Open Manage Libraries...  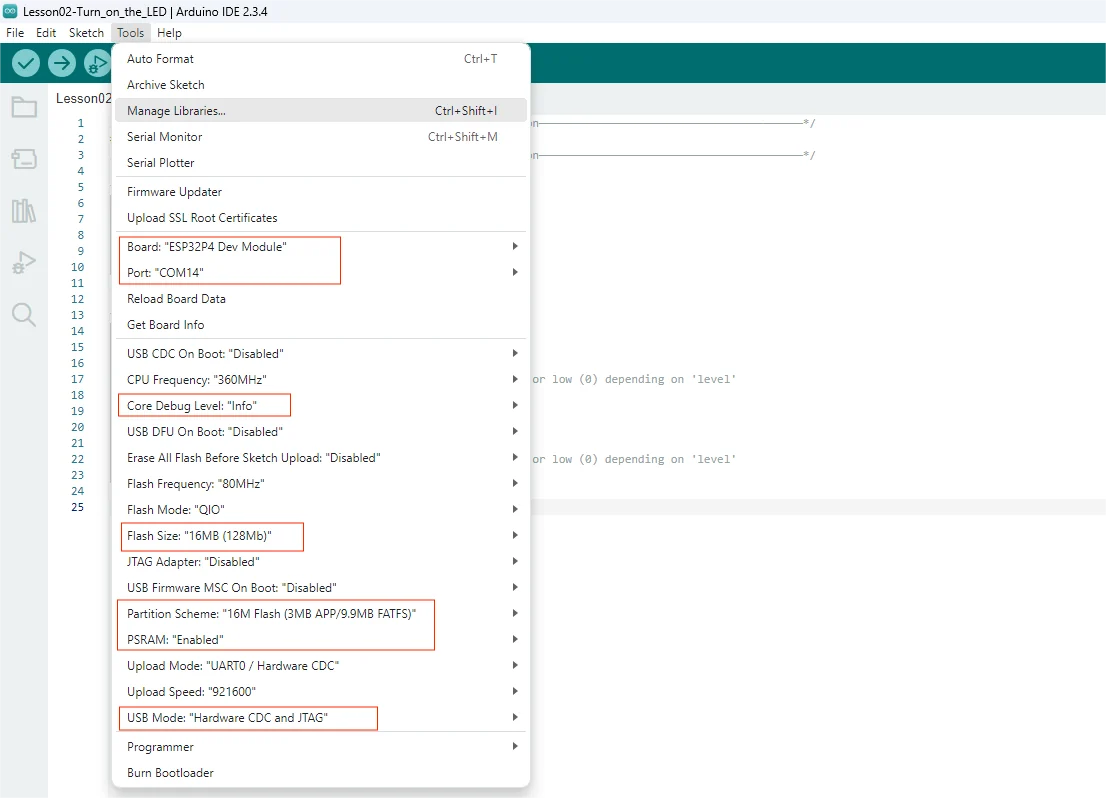tap(321, 111)
